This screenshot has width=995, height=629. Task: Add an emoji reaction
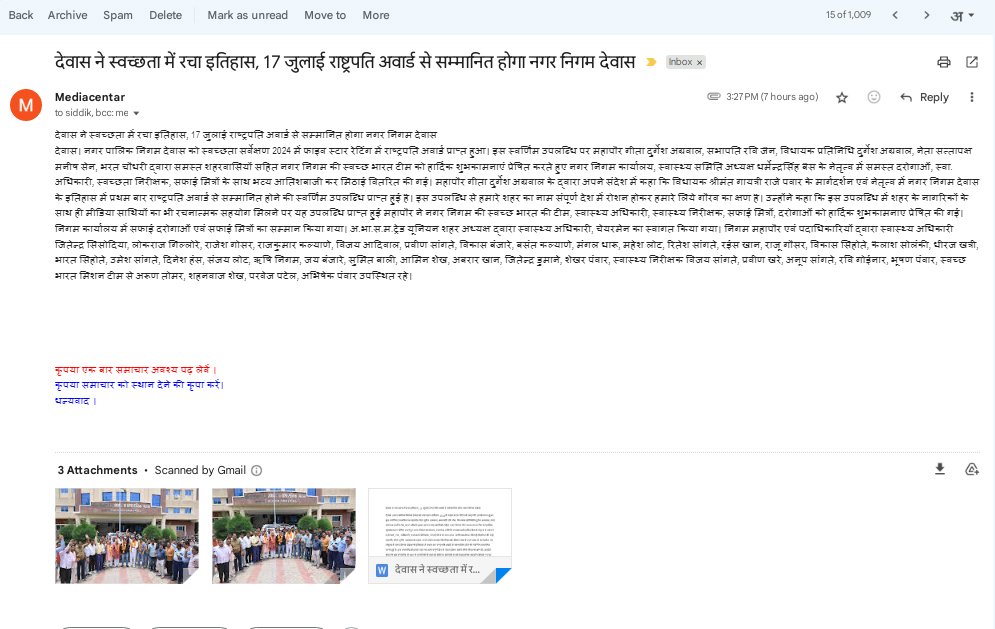pyautogui.click(x=874, y=97)
